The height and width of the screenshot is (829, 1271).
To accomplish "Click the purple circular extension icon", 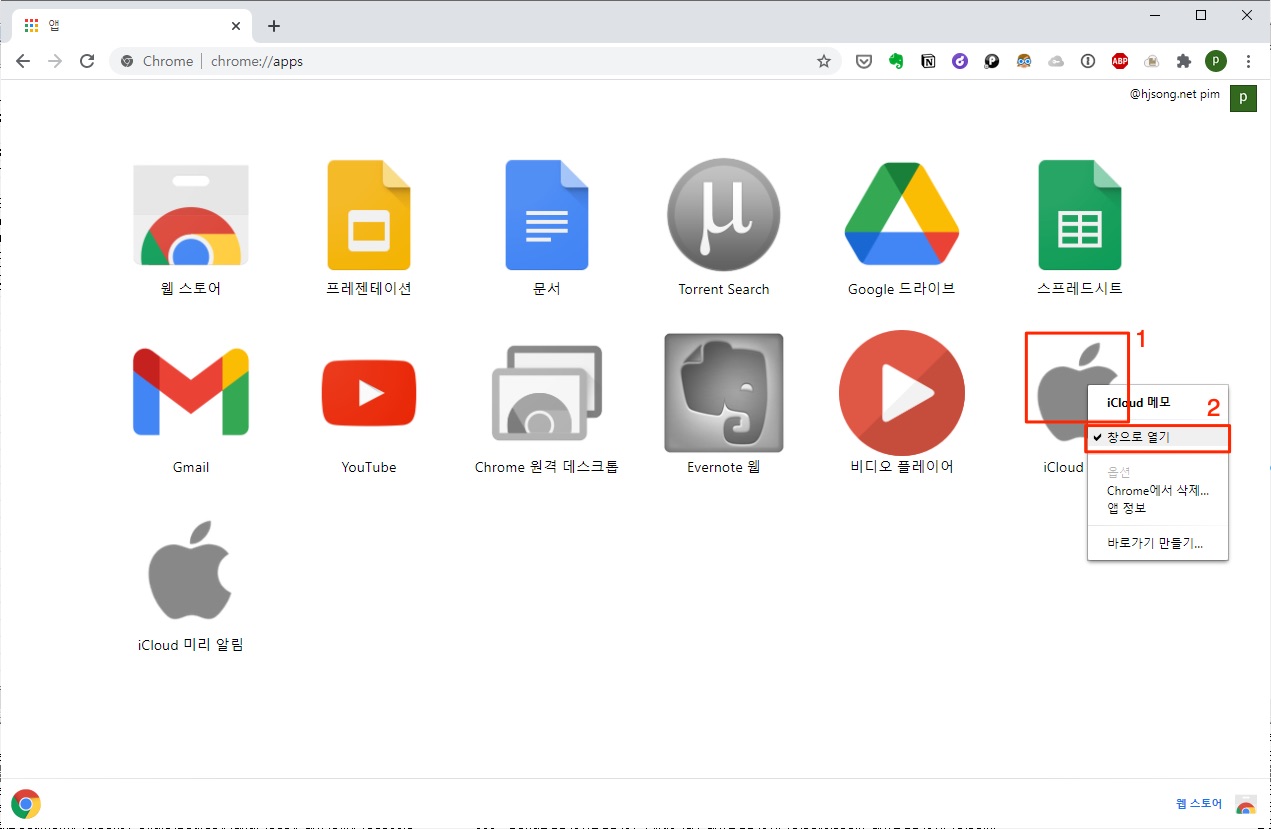I will 960,61.
